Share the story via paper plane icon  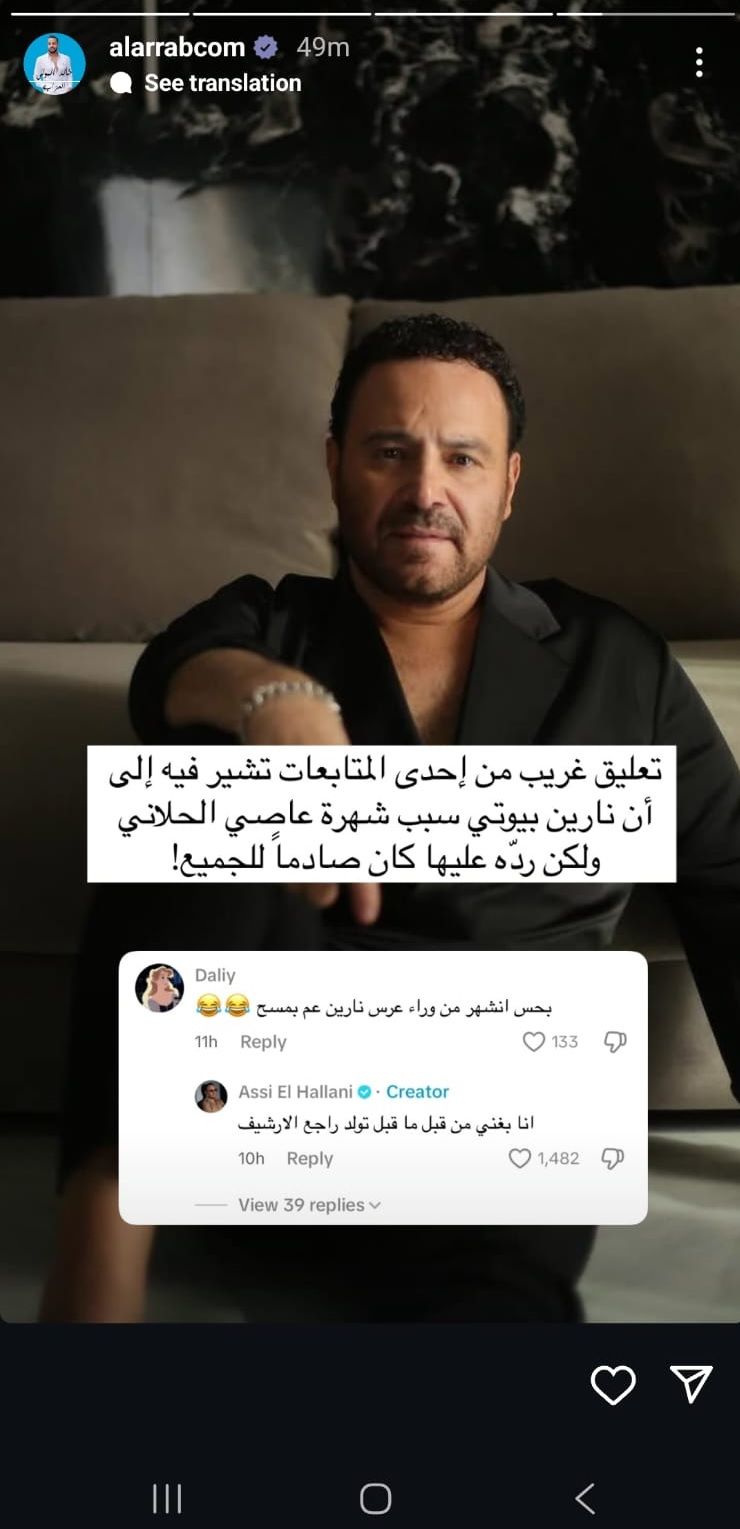click(x=691, y=1384)
